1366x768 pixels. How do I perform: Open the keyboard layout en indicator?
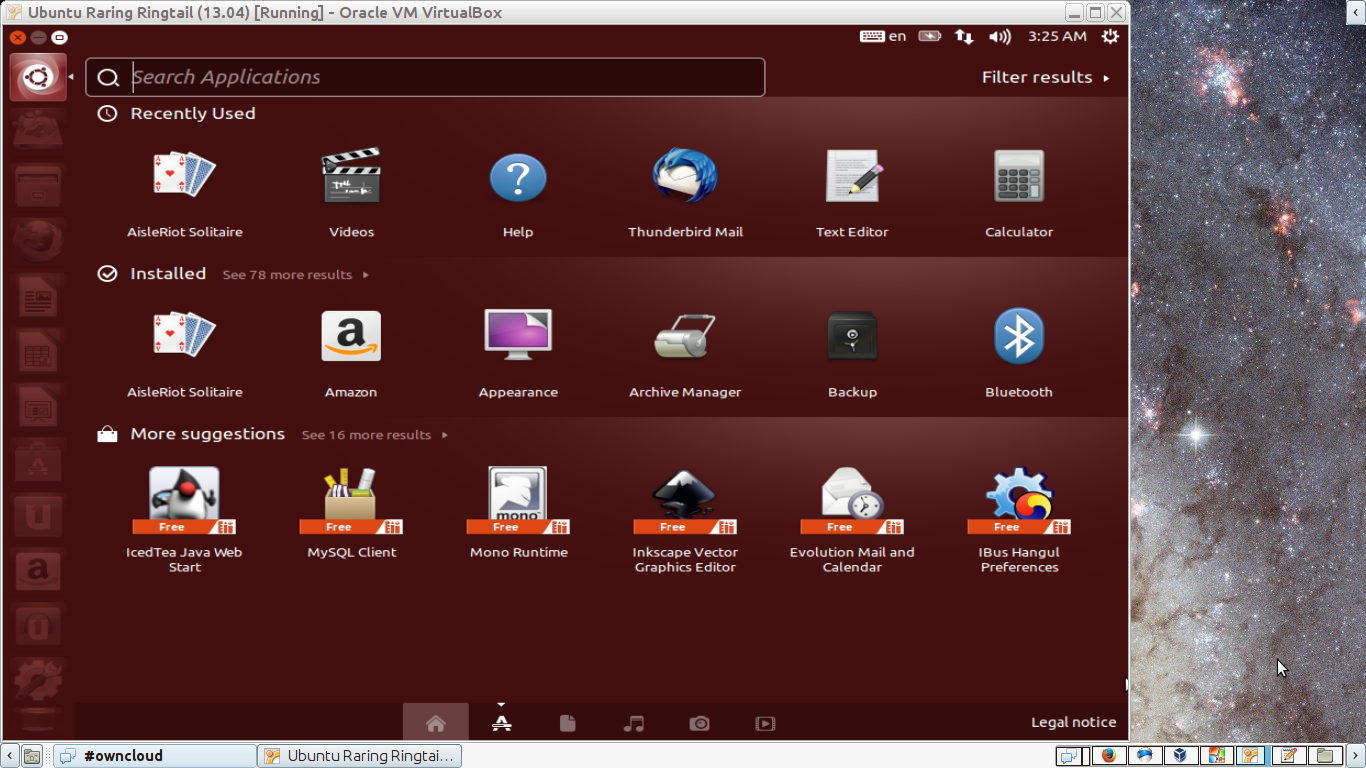point(883,36)
